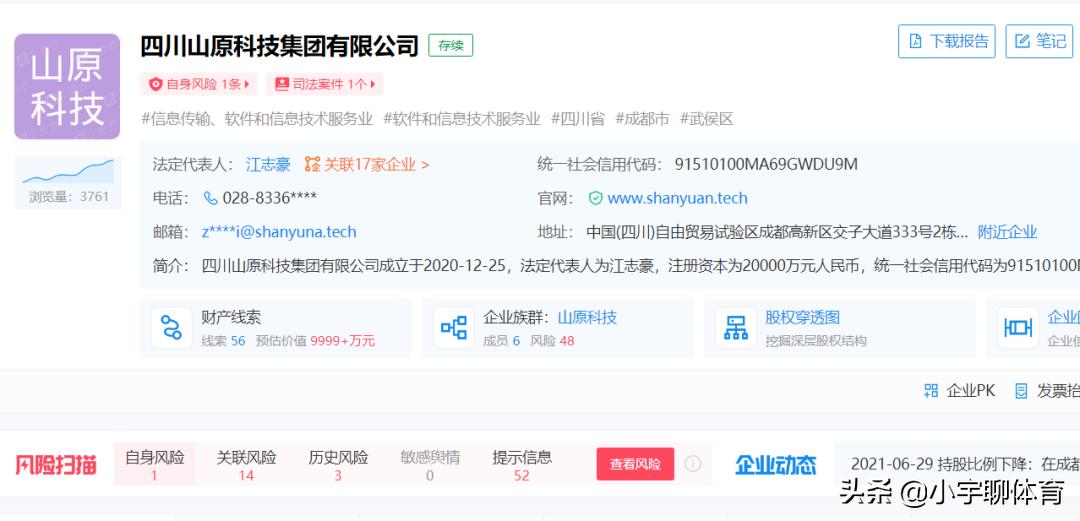Screen dimensions: 1080x521
Task: Click the phone icon beside 028-8336****
Action: point(211,198)
